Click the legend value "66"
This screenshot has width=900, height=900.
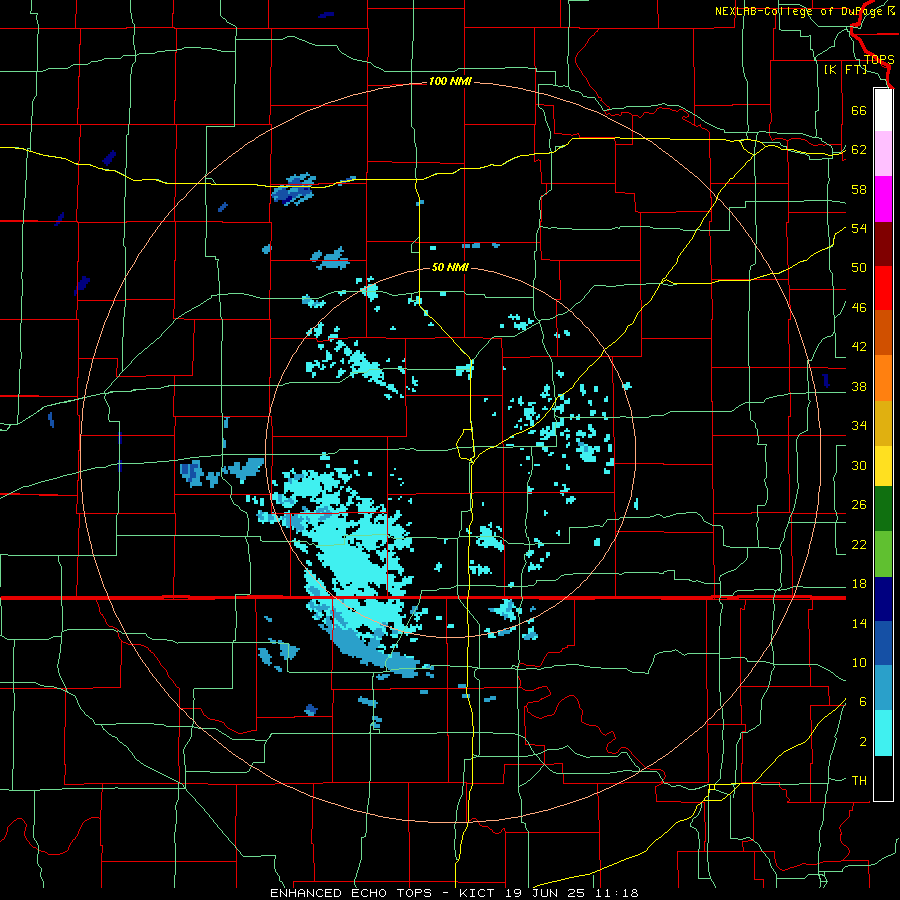[x=859, y=110]
